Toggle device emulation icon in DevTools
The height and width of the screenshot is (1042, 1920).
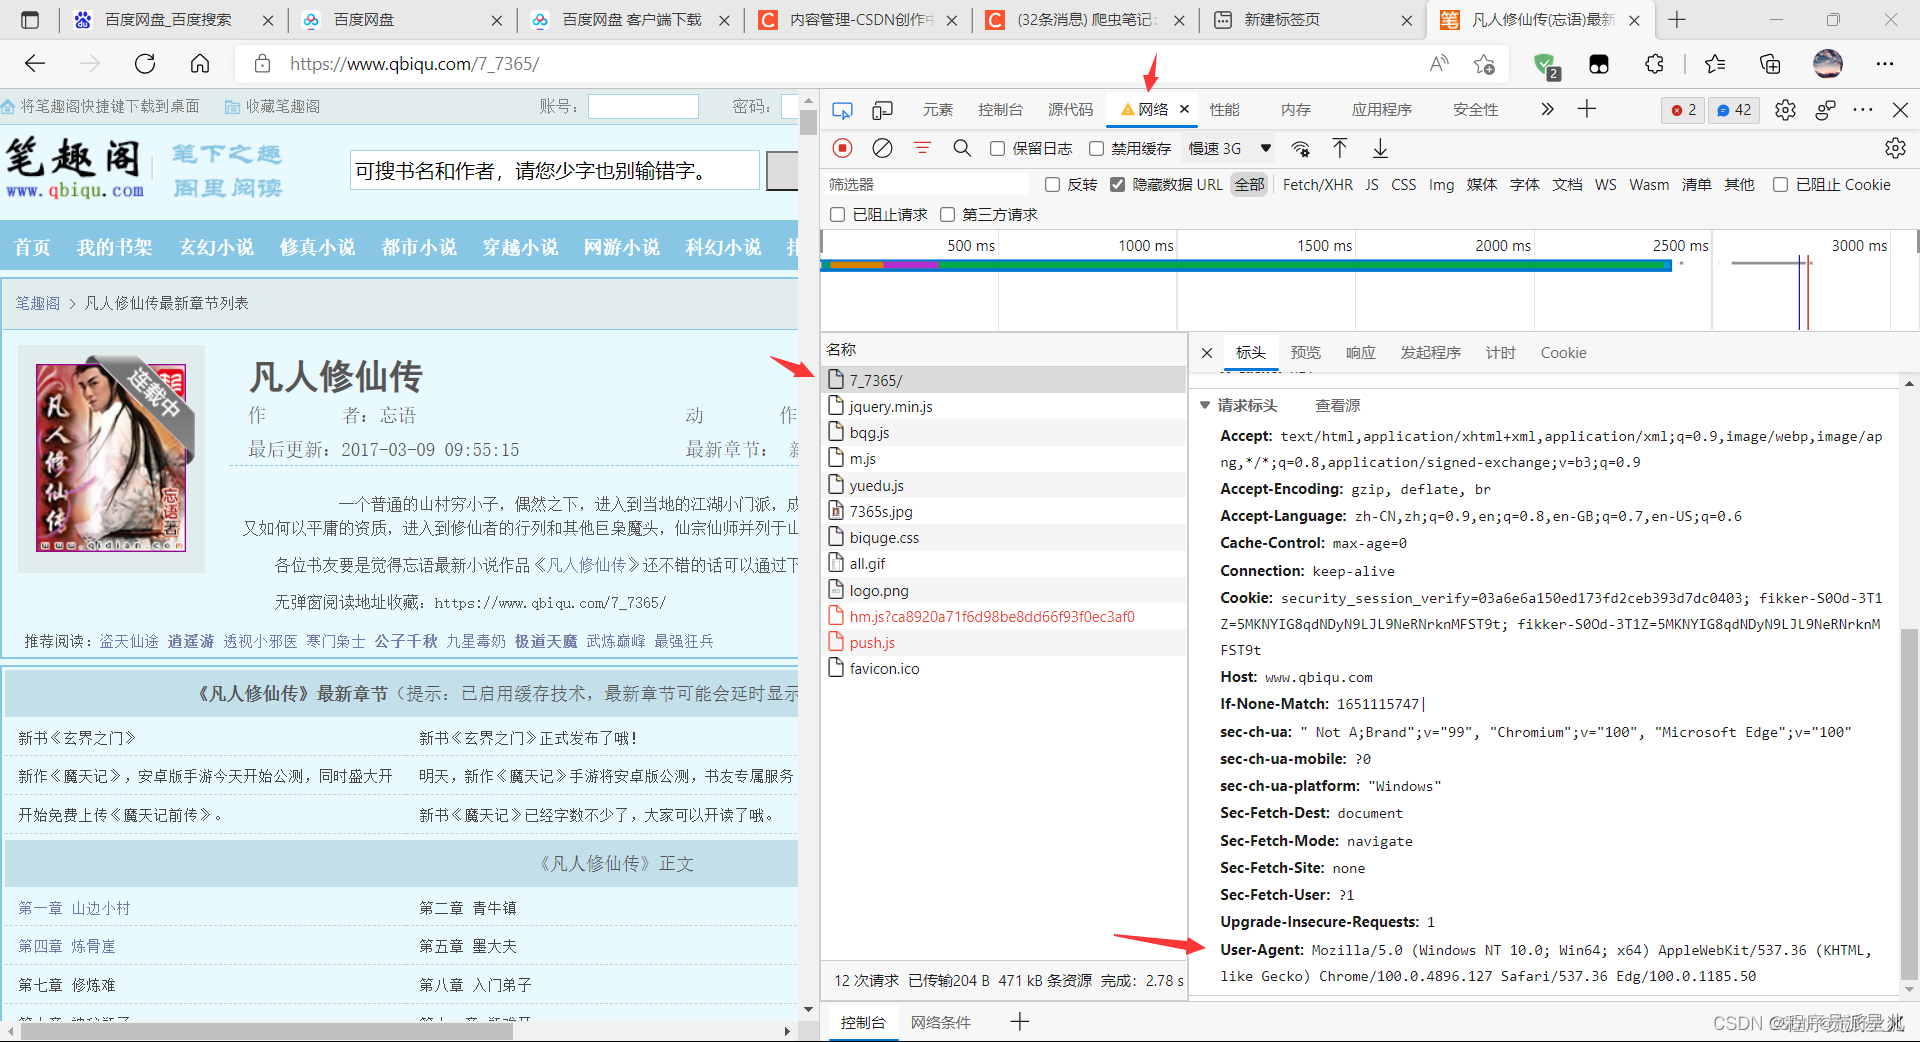pos(882,110)
